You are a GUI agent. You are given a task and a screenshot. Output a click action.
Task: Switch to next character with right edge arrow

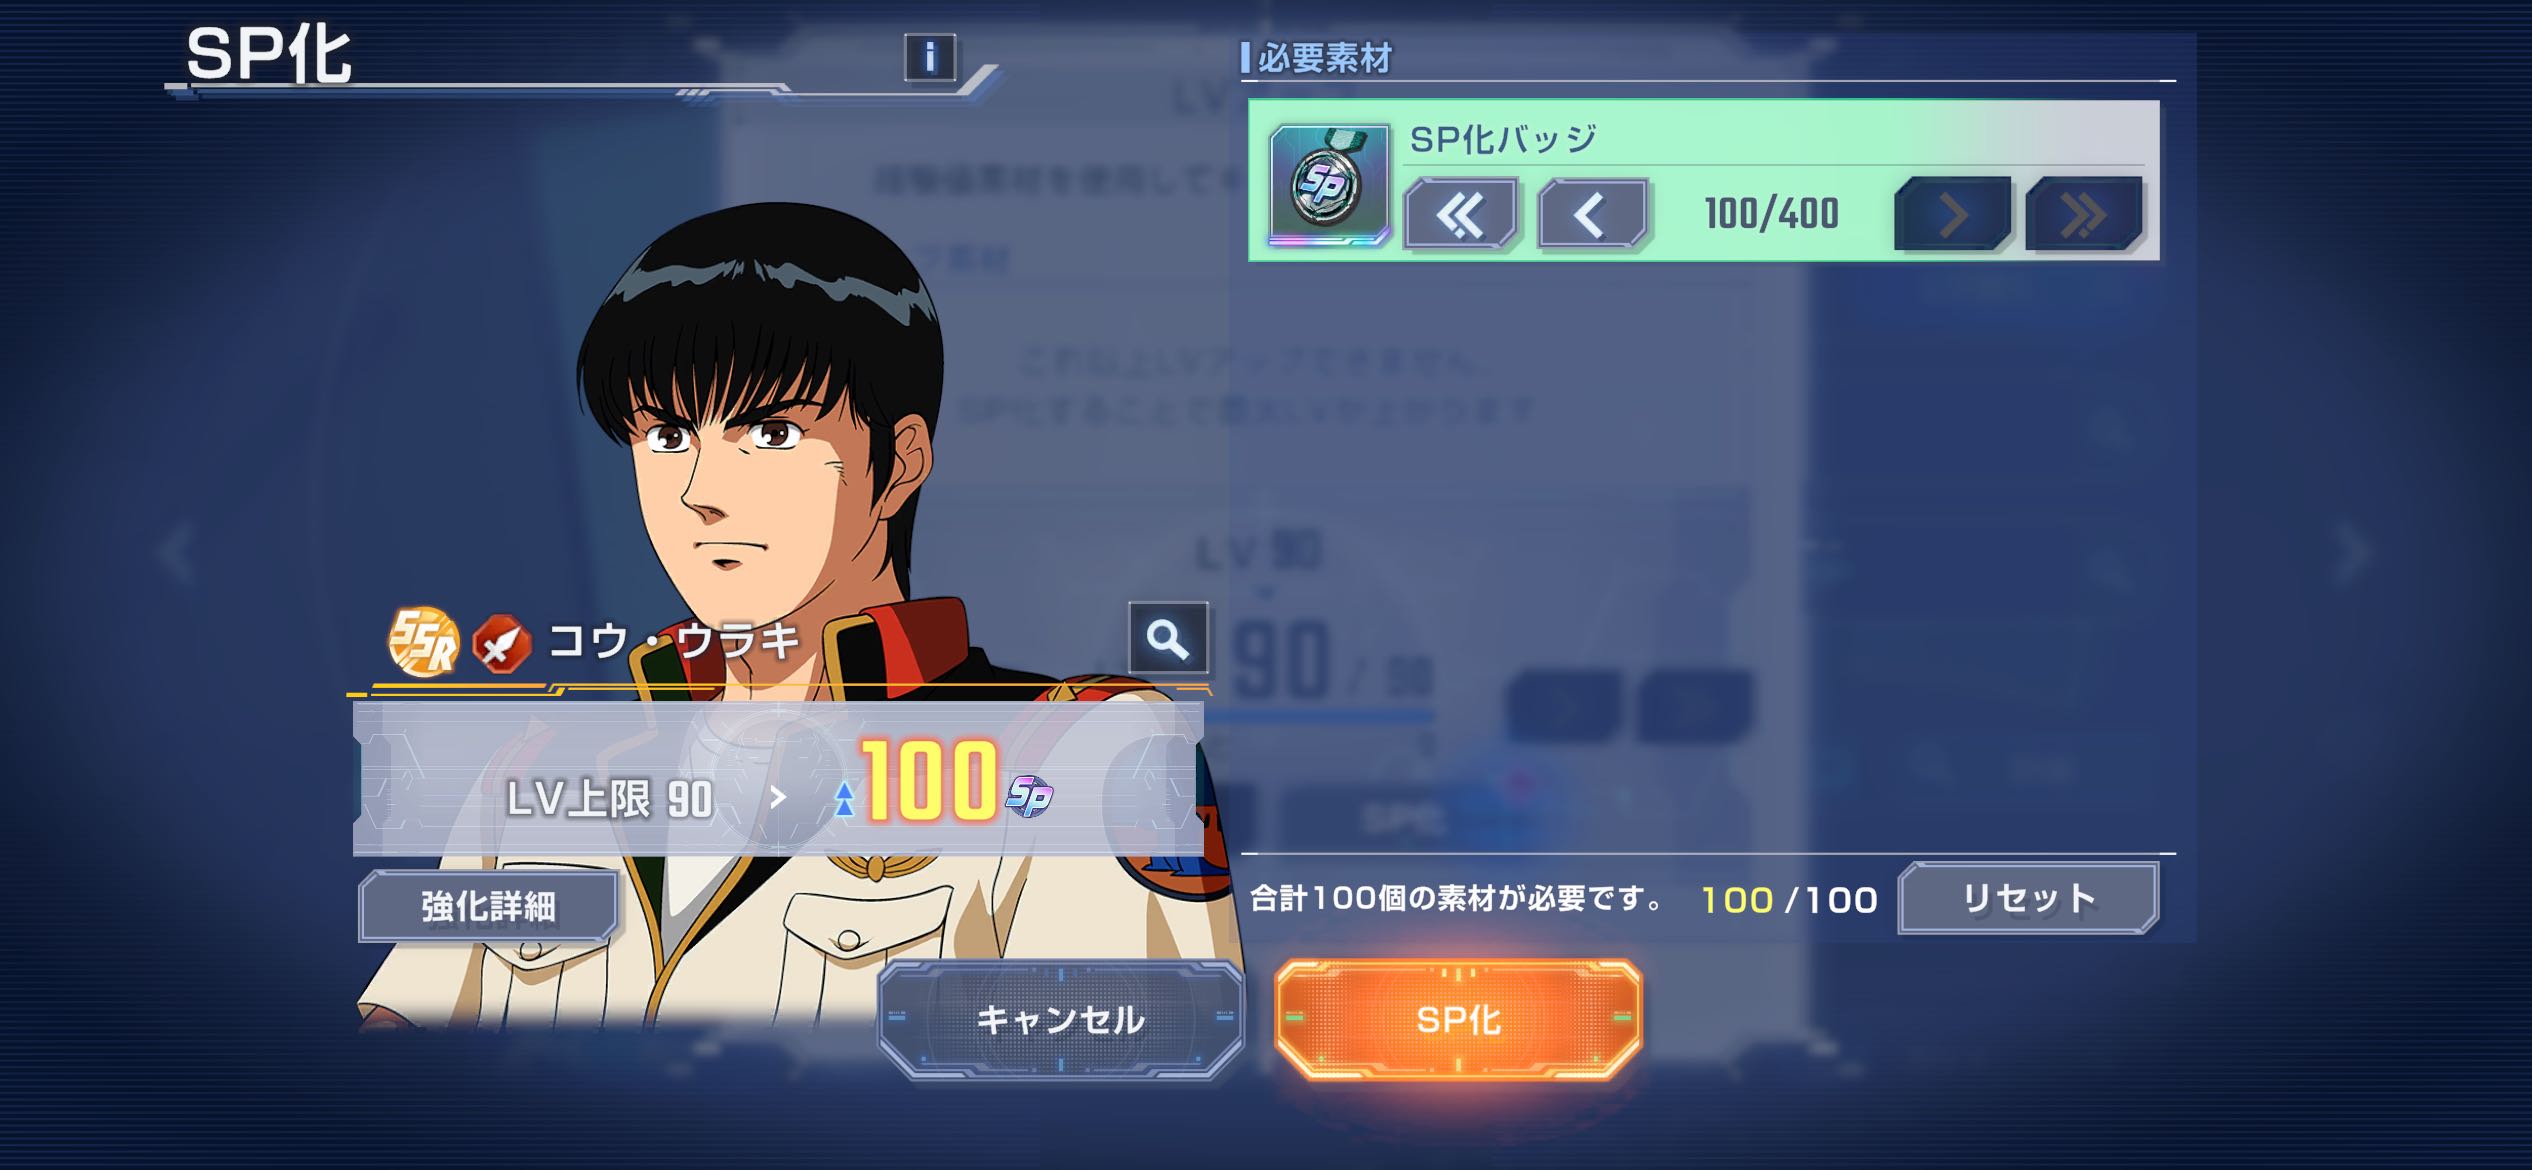(2355, 551)
